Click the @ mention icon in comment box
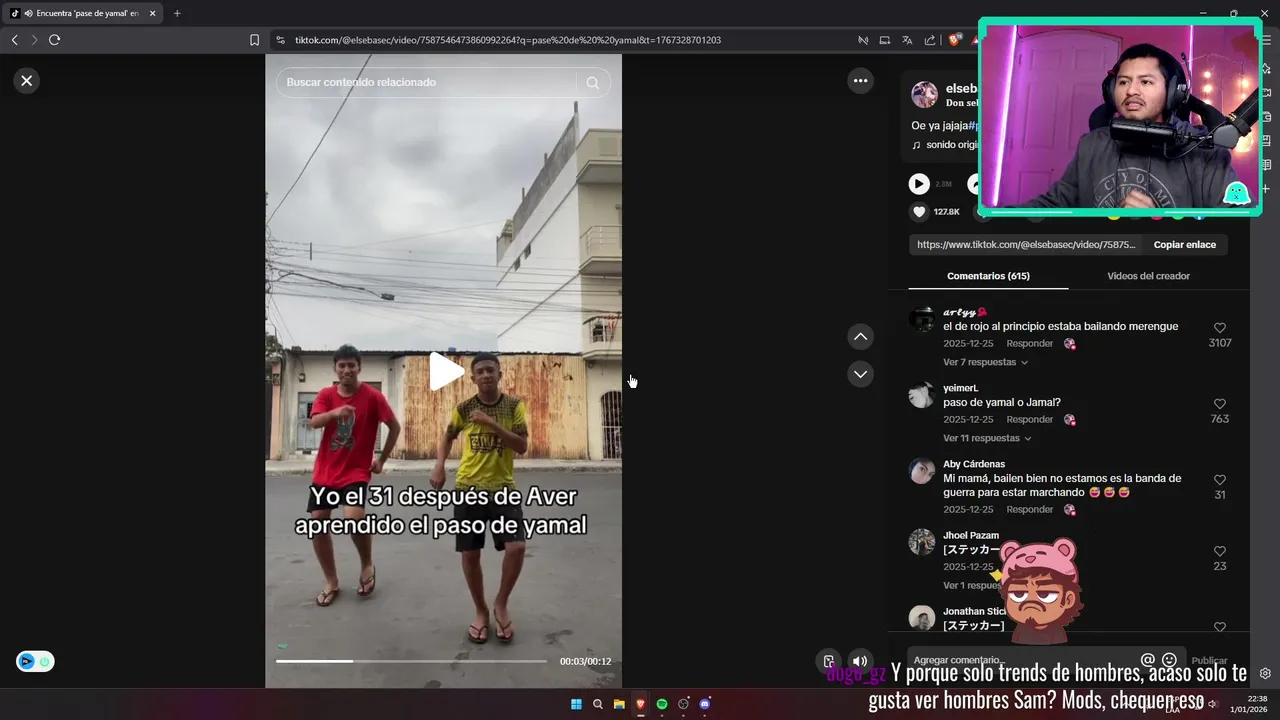 pos(1148,660)
